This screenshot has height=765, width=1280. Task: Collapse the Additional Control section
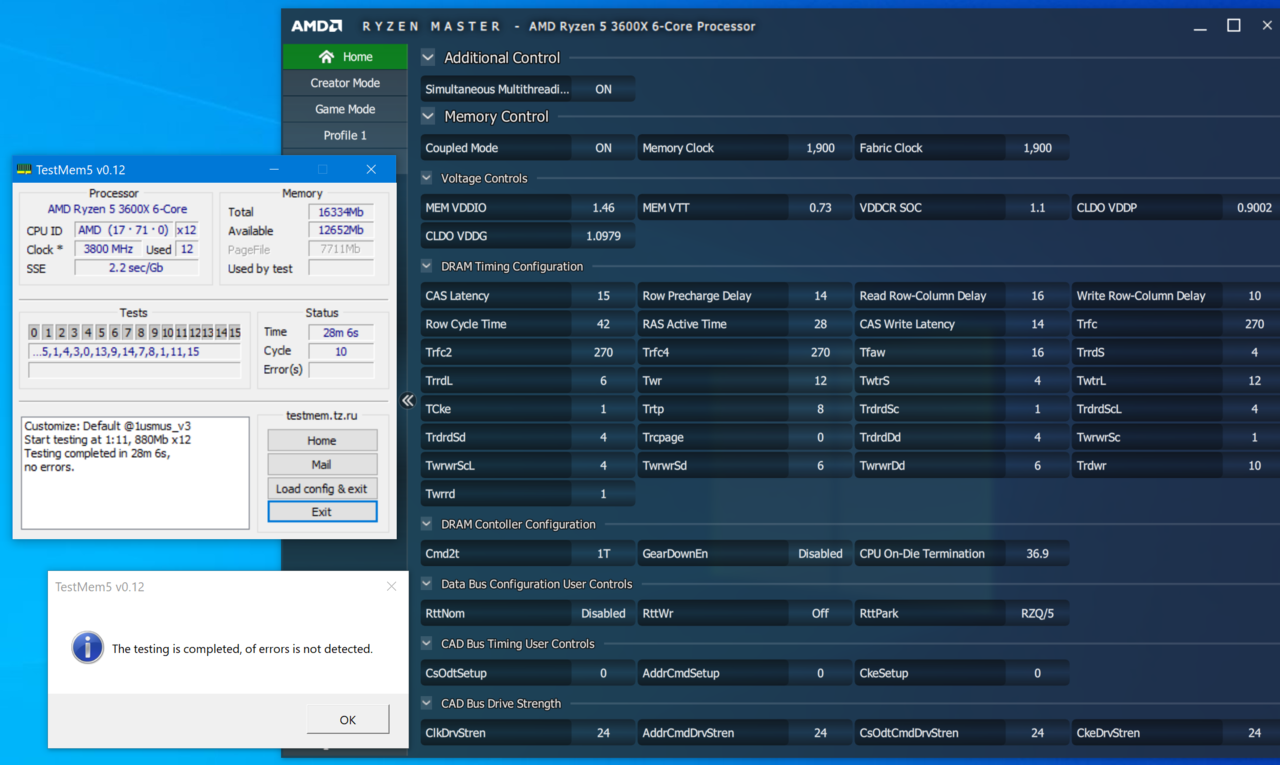click(x=428, y=58)
